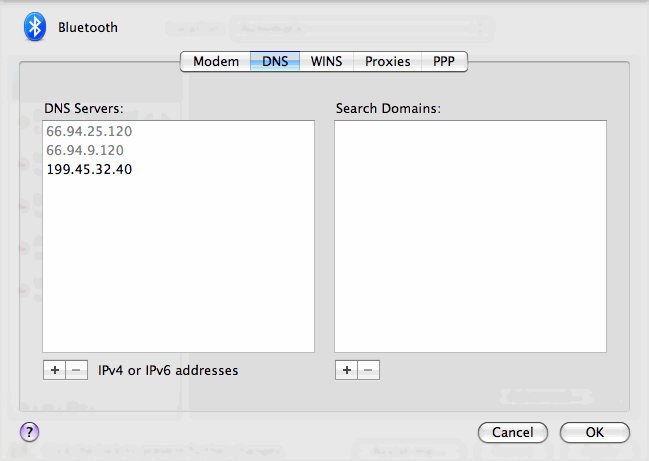Viewport: 649px width, 461px height.
Task: Switch to the Modem tab
Action: [x=215, y=62]
